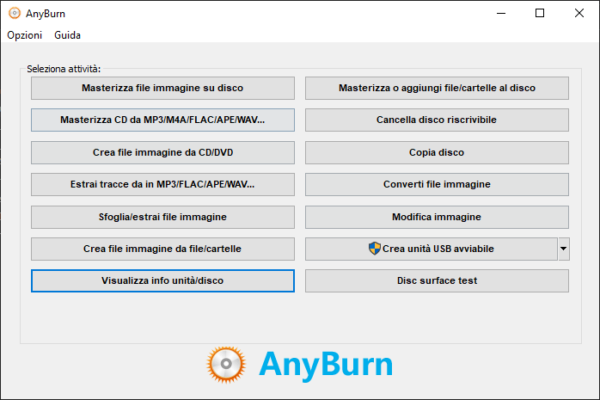Click Converti file immagine
The height and width of the screenshot is (400, 600).
tap(437, 184)
